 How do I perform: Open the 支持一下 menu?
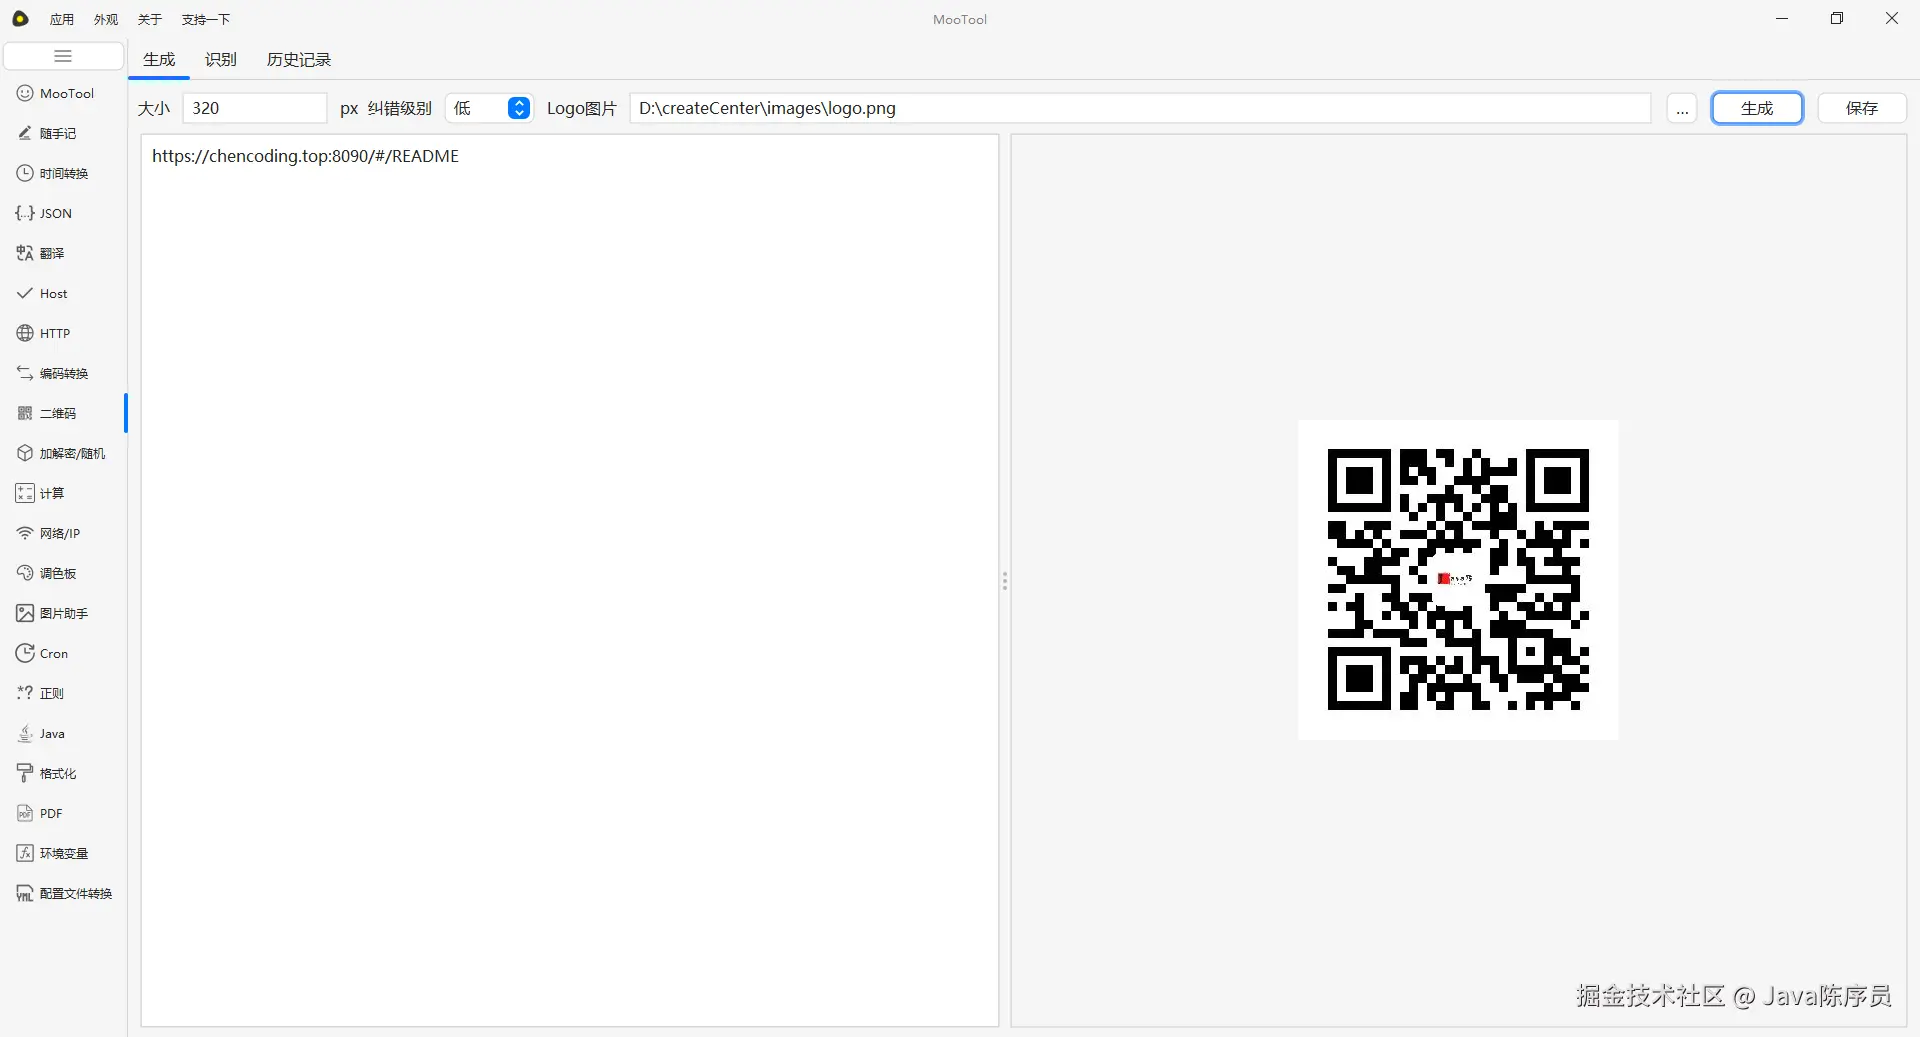206,19
